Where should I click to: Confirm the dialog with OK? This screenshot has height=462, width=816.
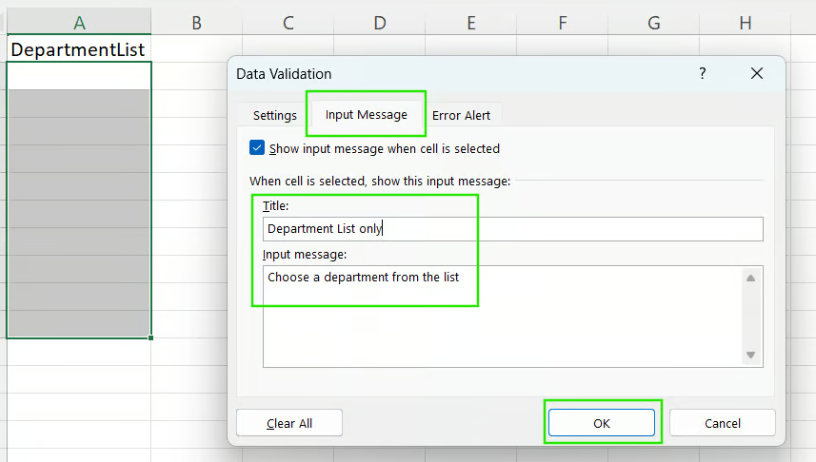point(601,423)
